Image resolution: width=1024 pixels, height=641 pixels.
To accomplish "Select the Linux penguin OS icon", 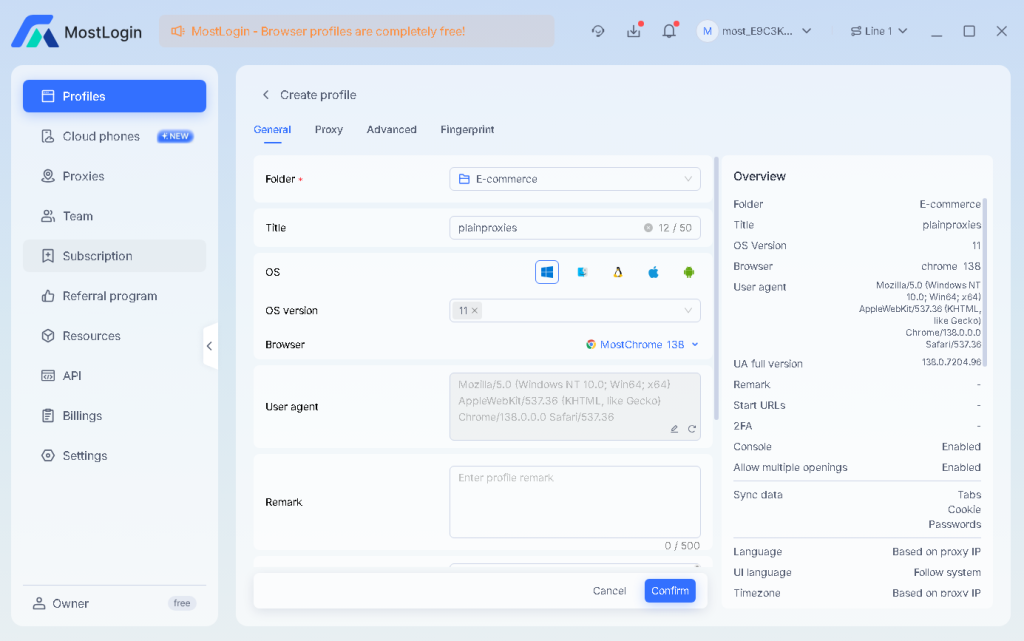I will 618,272.
